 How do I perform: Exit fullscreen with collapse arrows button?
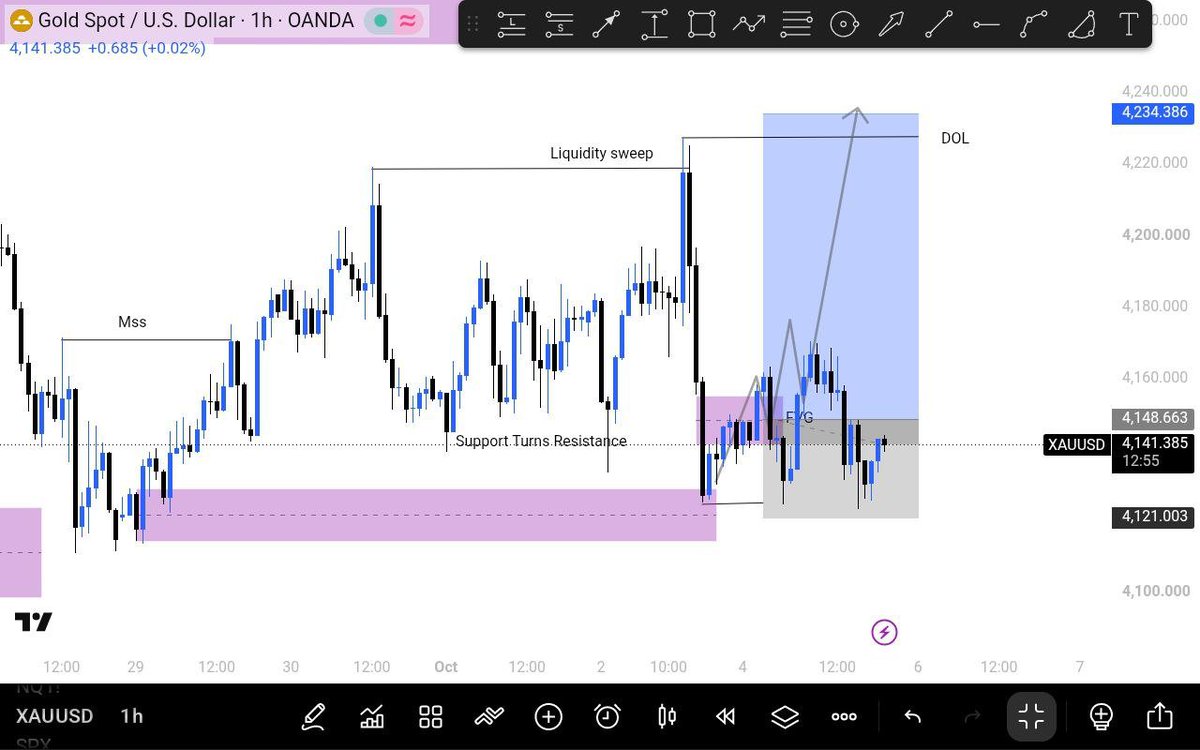tap(1031, 716)
